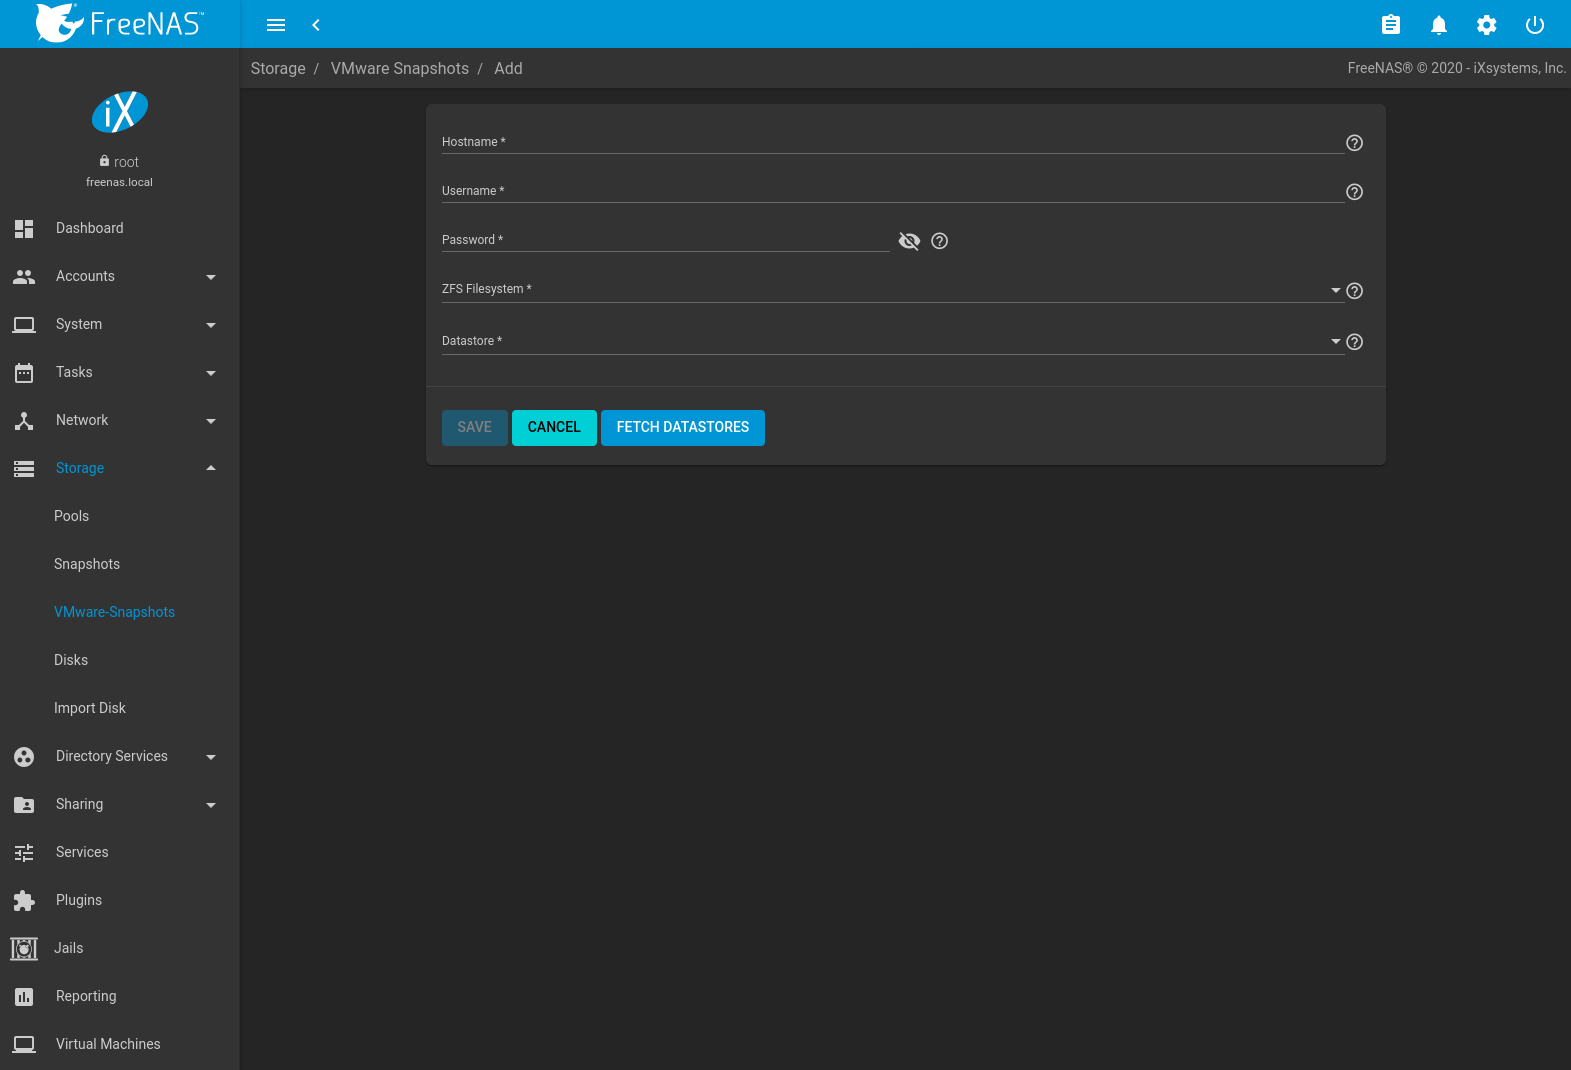
Task: Click the clipboard task manager icon
Action: click(1390, 25)
